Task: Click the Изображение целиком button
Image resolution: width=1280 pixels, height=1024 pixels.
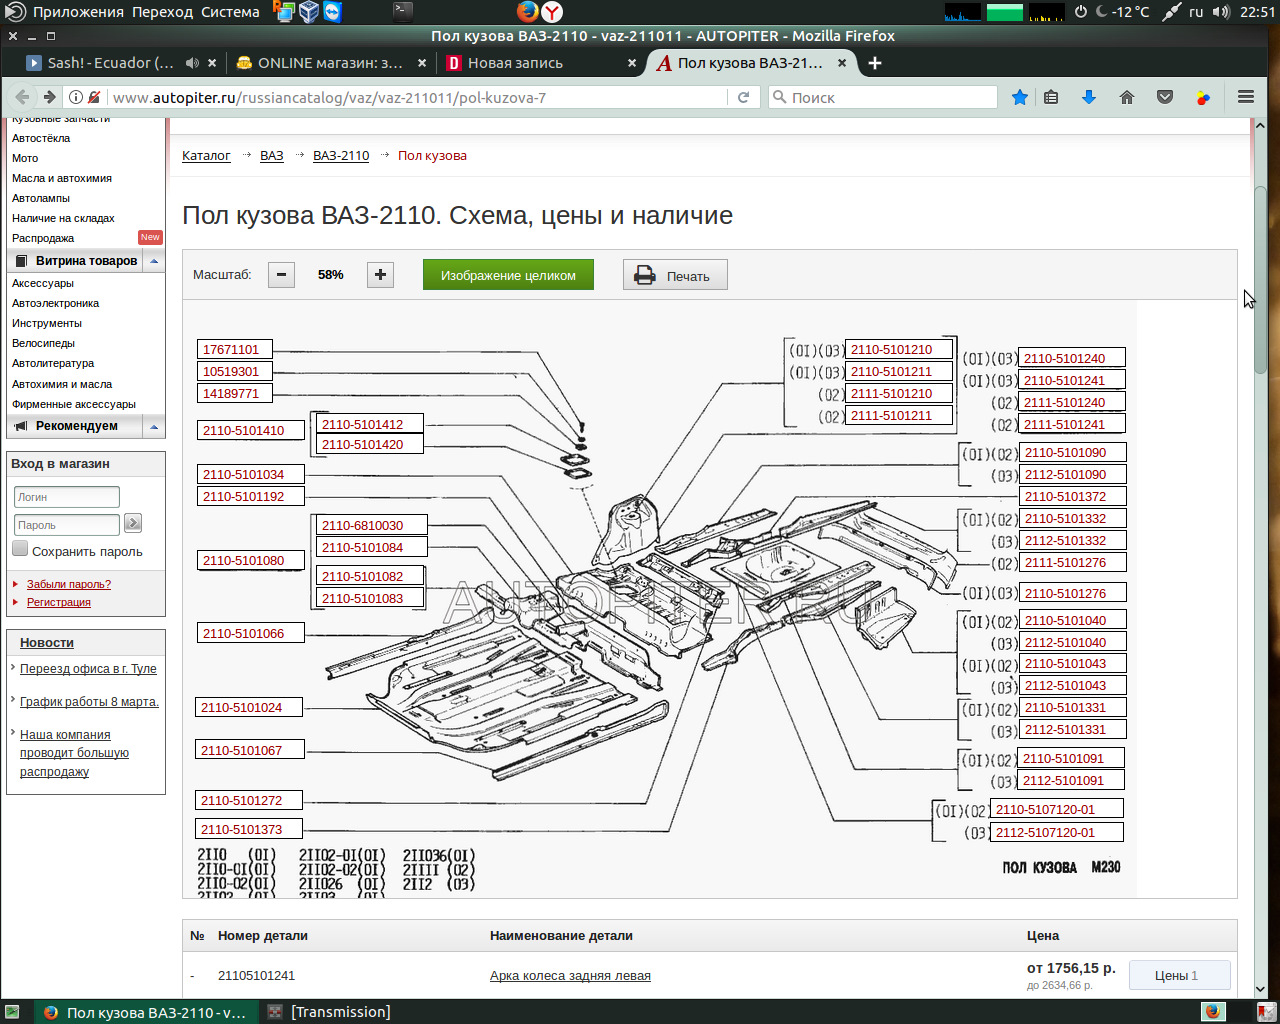Action: pyautogui.click(x=508, y=275)
